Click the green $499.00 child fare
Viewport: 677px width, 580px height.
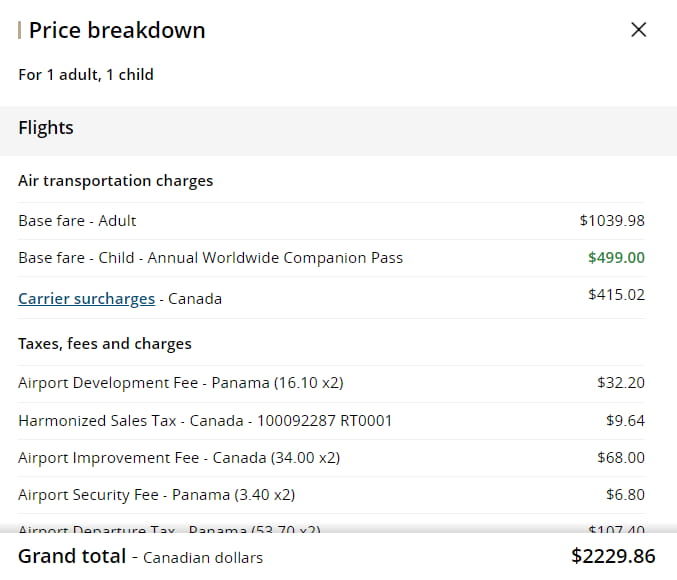[616, 258]
